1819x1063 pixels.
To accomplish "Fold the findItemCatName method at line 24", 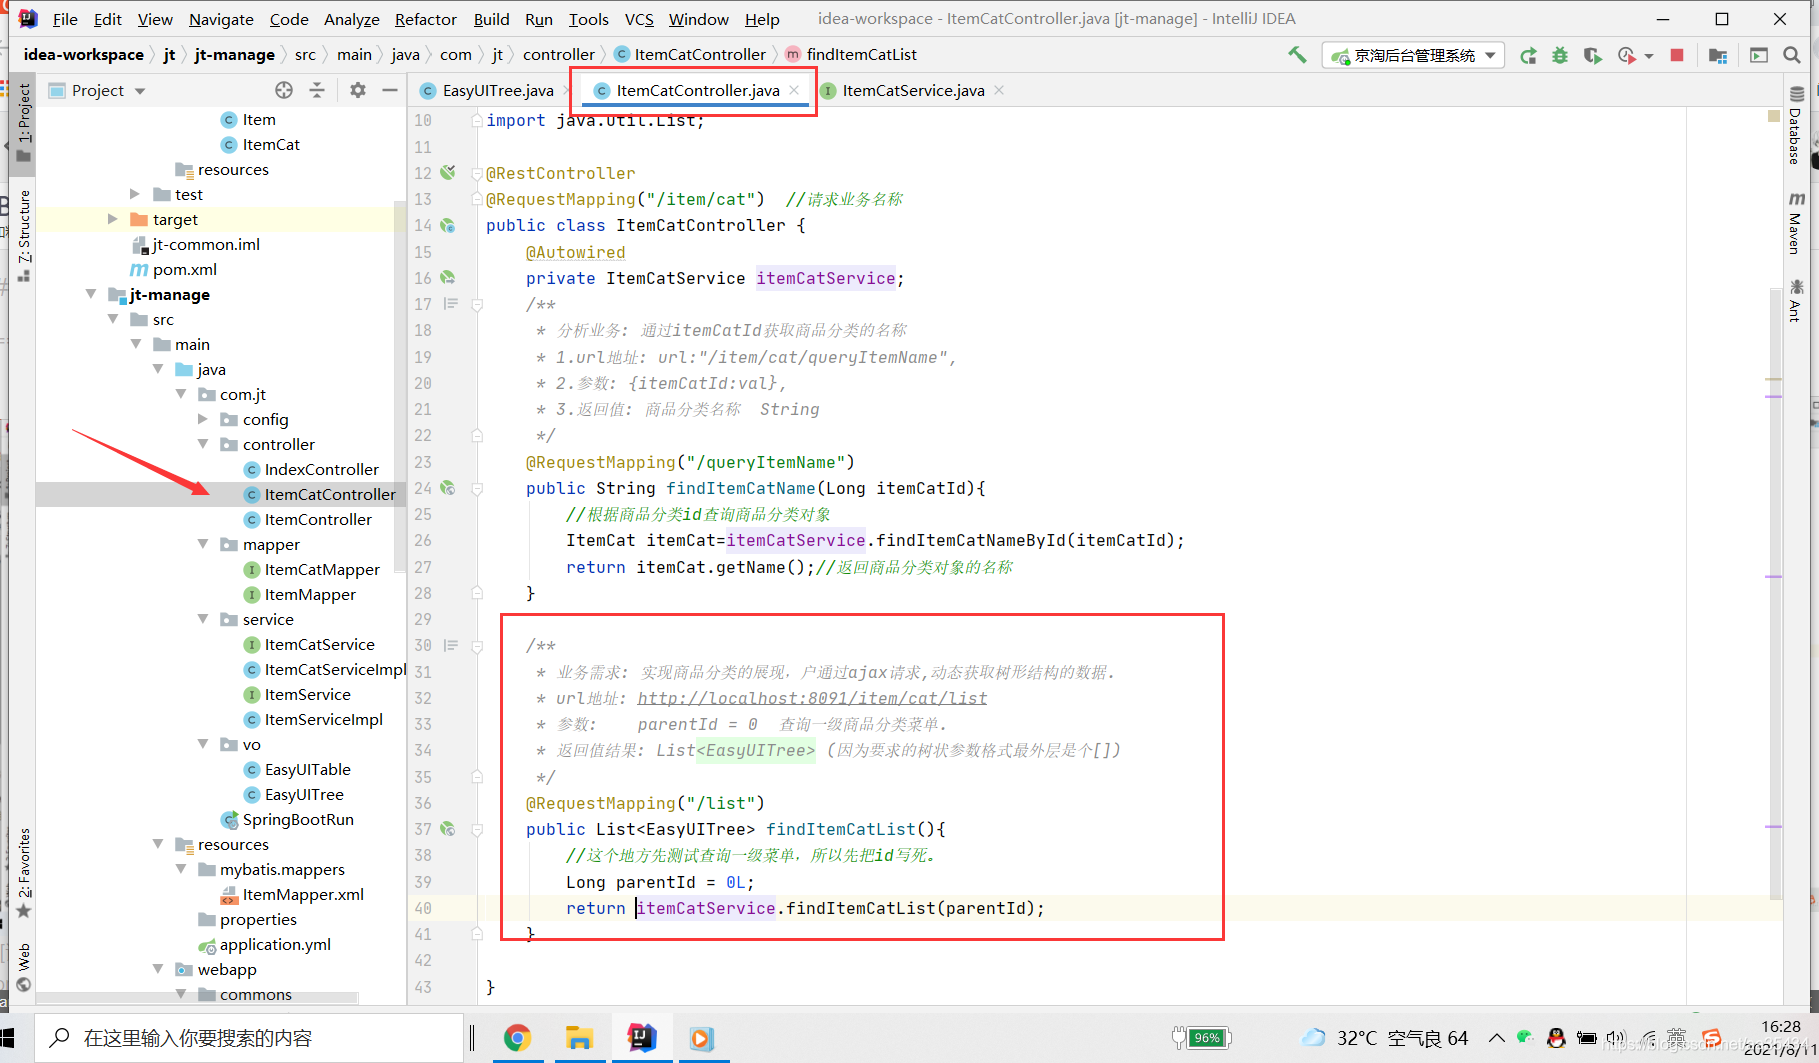I will click(477, 488).
